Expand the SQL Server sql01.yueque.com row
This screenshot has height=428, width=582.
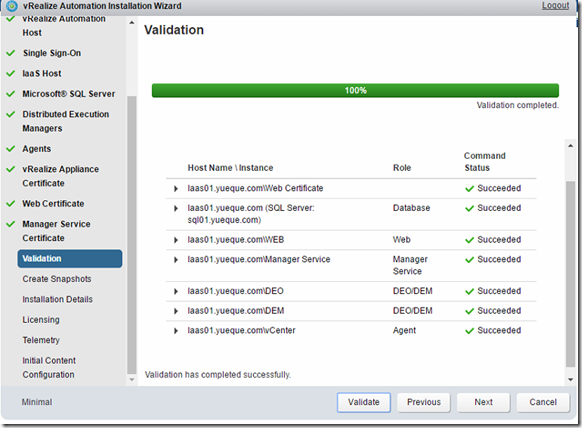176,208
